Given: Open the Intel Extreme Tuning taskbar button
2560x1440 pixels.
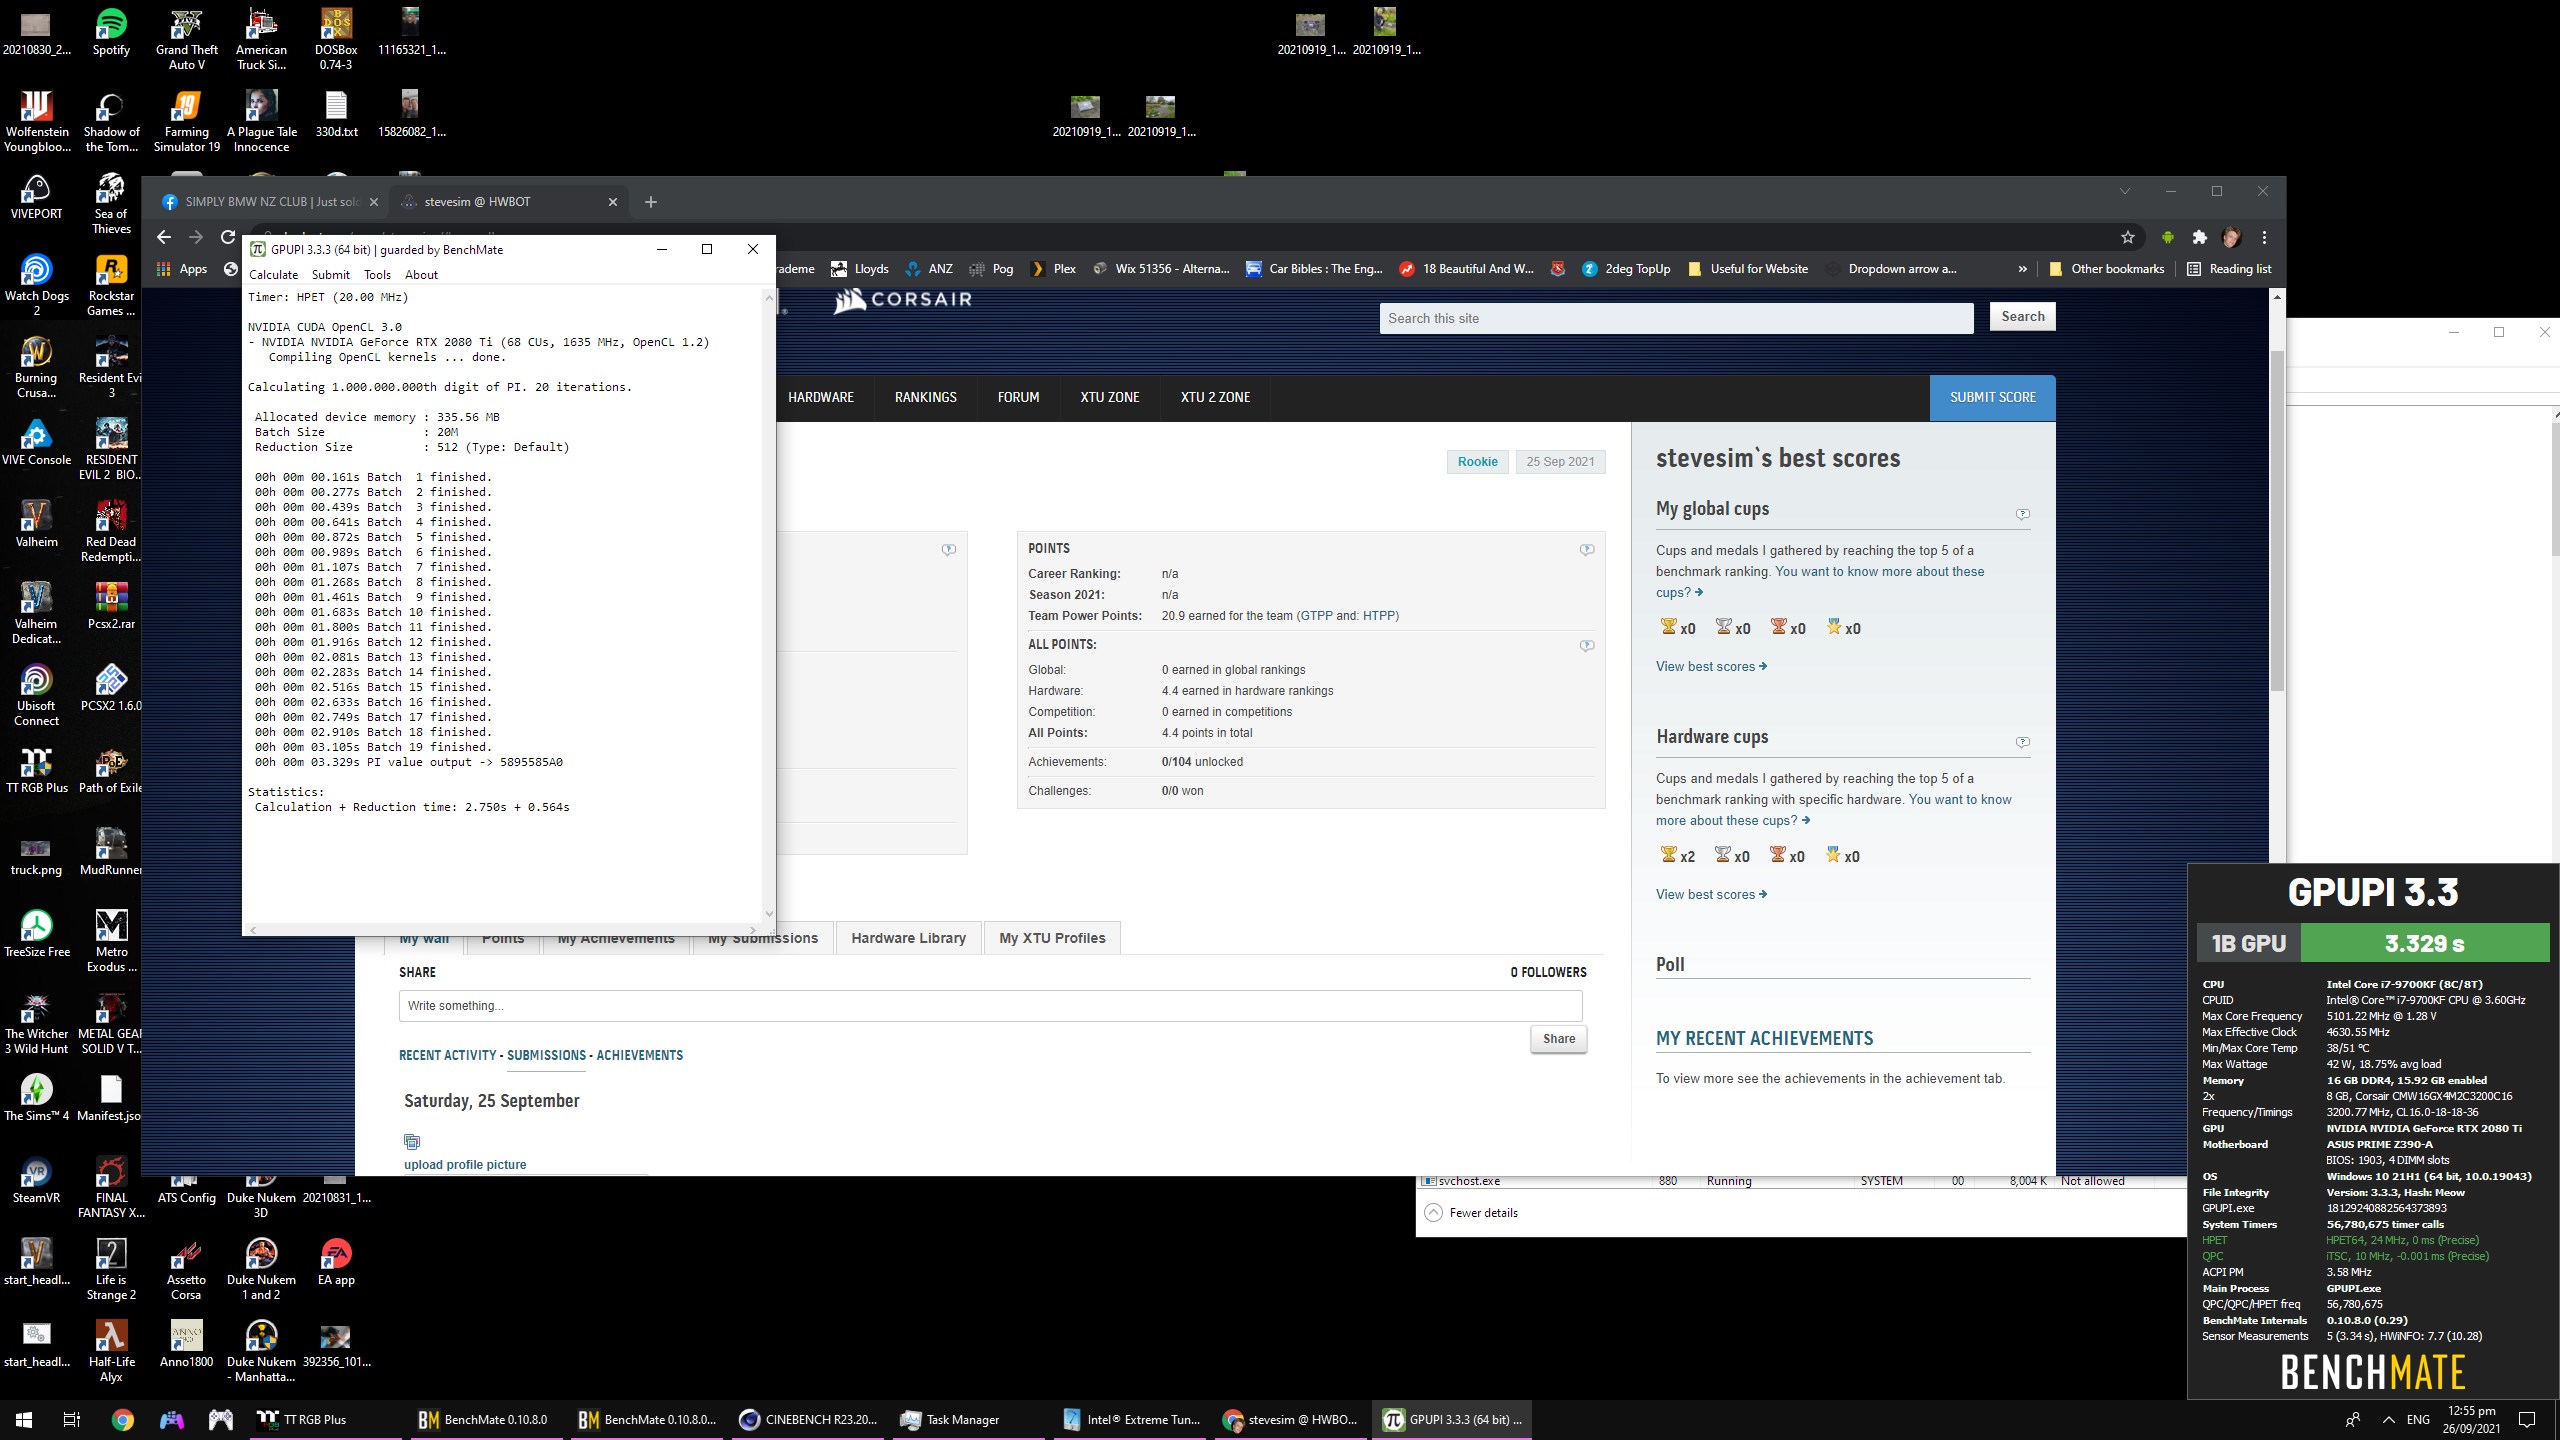Looking at the screenshot, I should click(x=1132, y=1419).
